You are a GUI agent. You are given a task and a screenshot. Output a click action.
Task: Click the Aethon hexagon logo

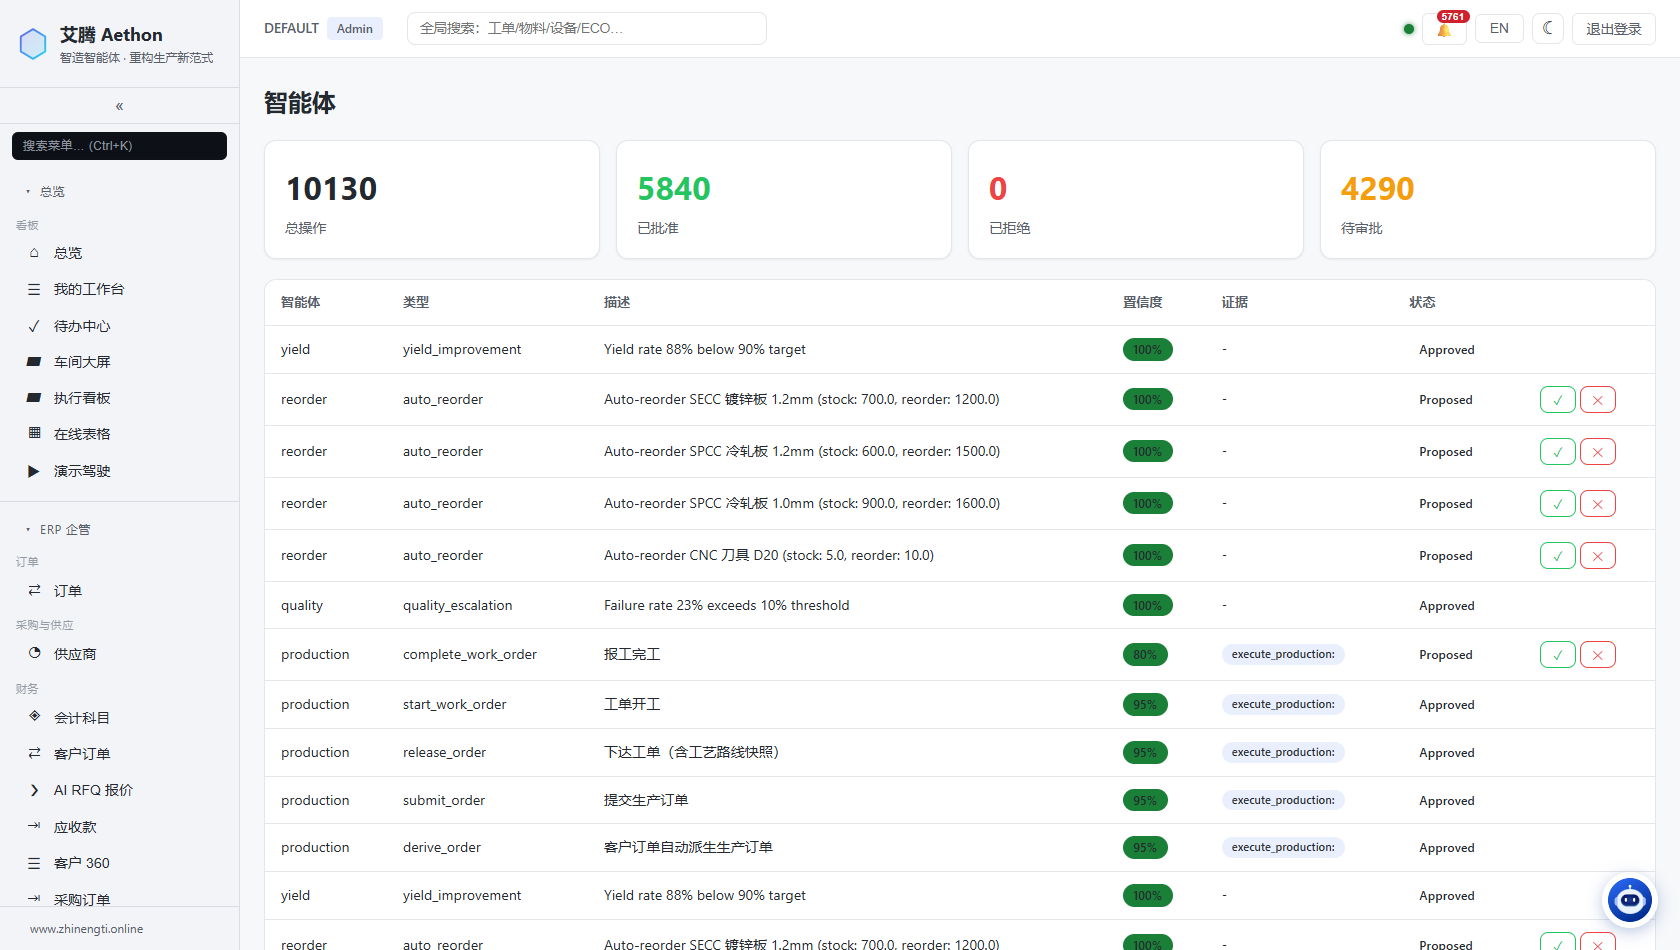point(33,44)
